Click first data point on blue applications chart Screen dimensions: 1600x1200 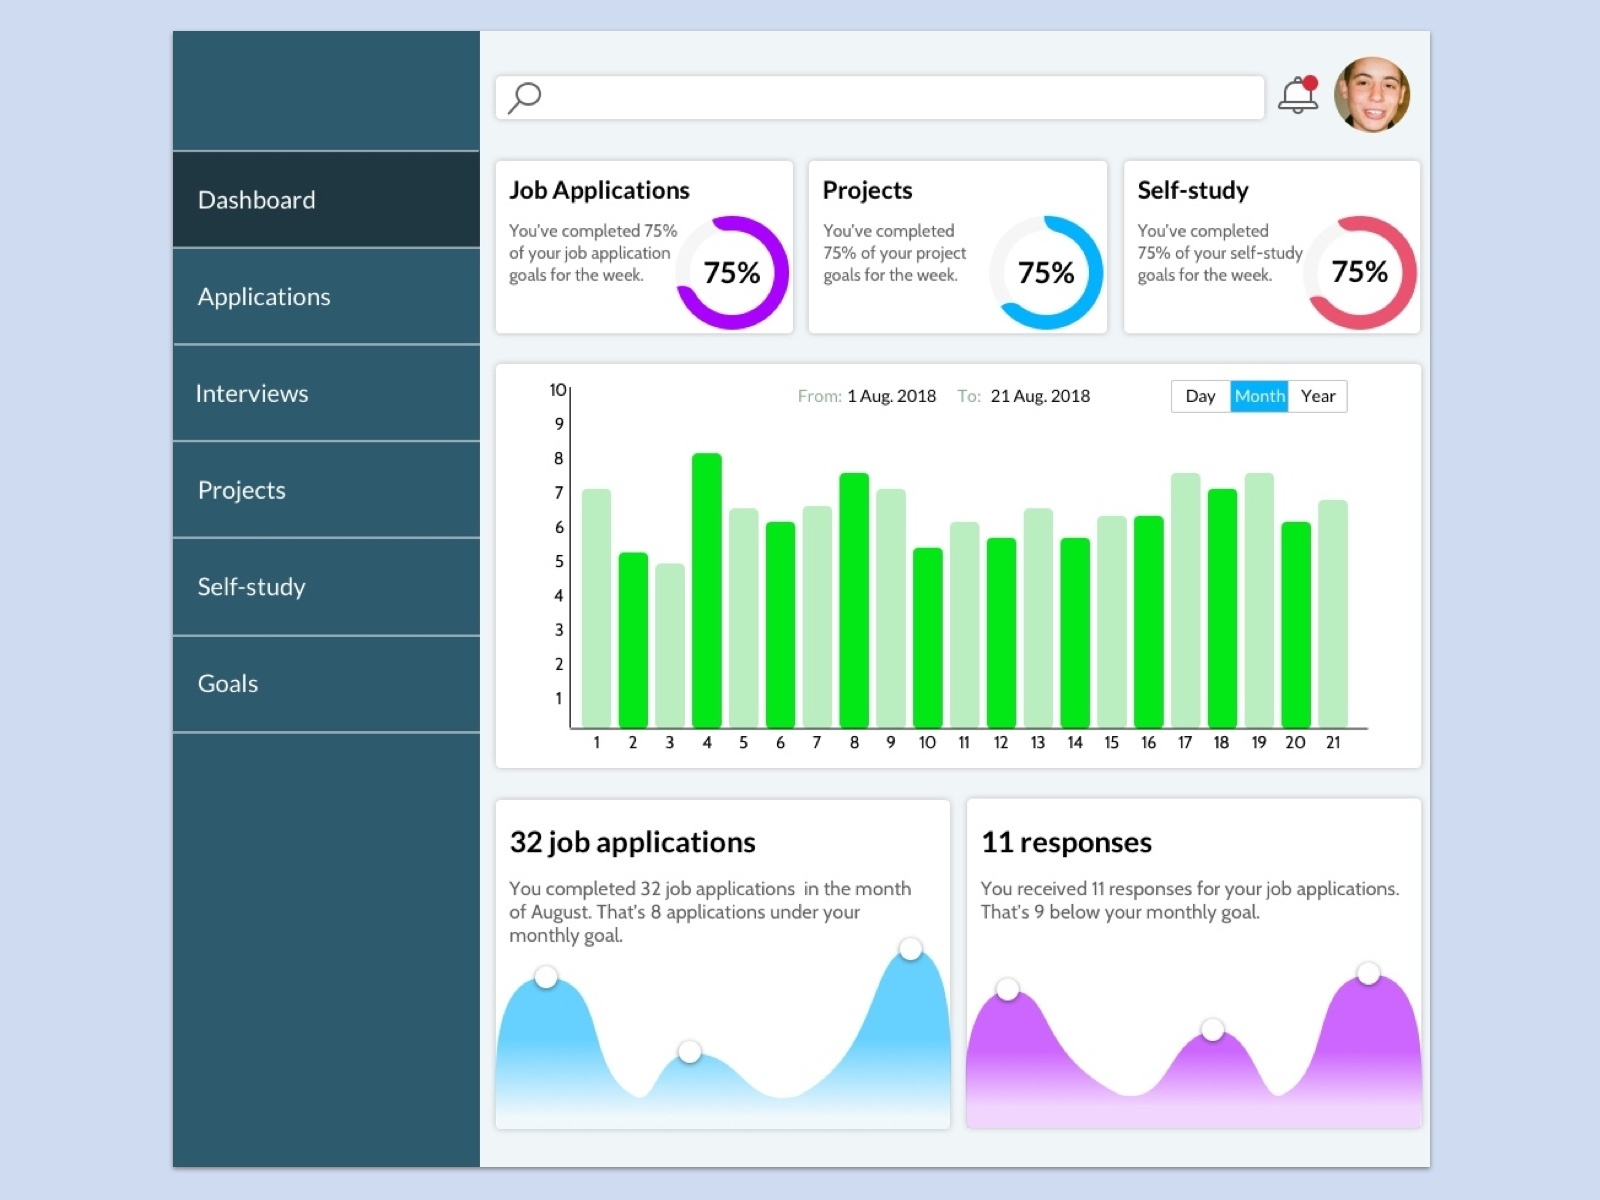click(546, 977)
